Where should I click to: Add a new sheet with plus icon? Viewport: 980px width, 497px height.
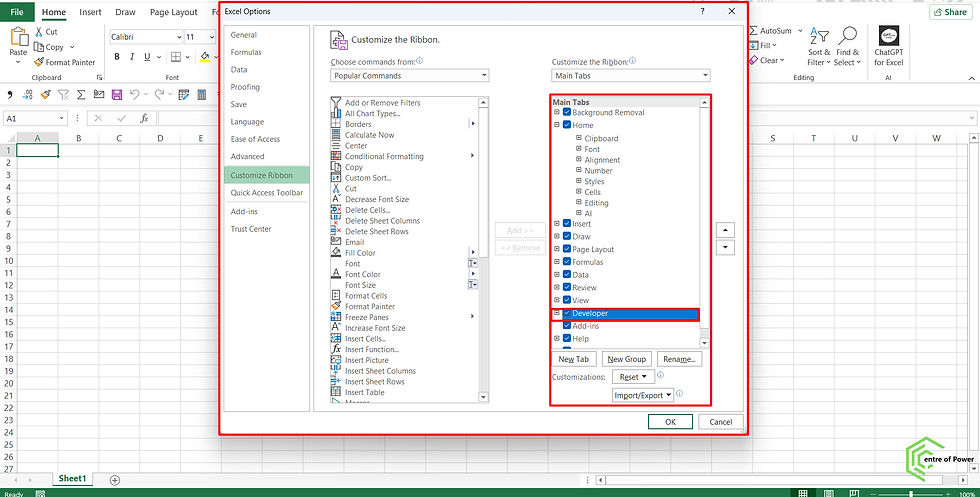pyautogui.click(x=114, y=480)
